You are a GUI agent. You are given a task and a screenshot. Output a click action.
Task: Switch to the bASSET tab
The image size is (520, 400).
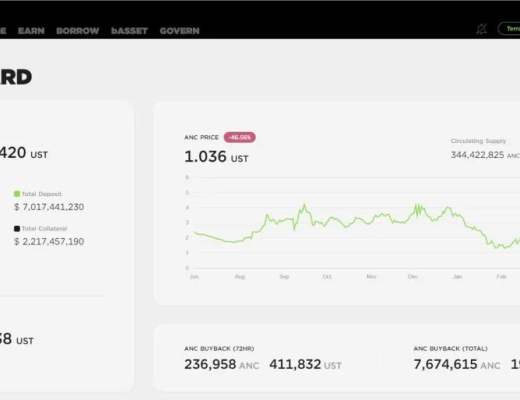tap(129, 31)
